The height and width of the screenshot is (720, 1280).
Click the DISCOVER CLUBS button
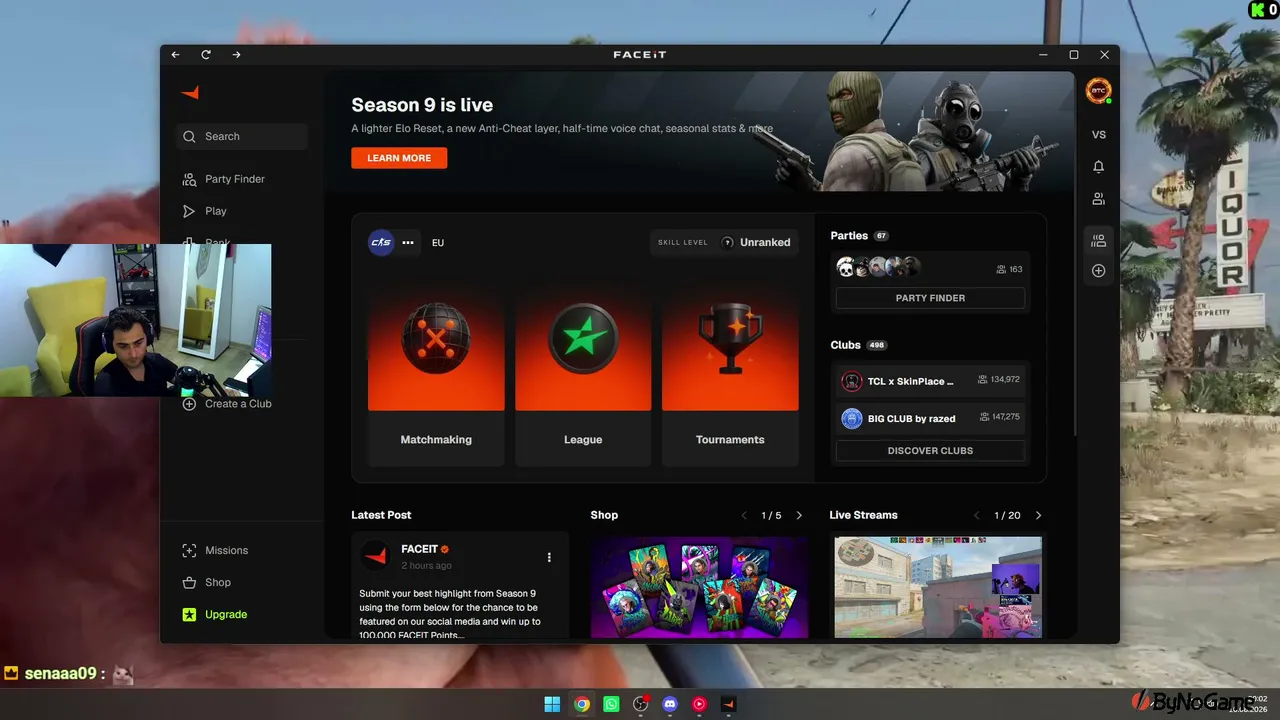tap(930, 451)
